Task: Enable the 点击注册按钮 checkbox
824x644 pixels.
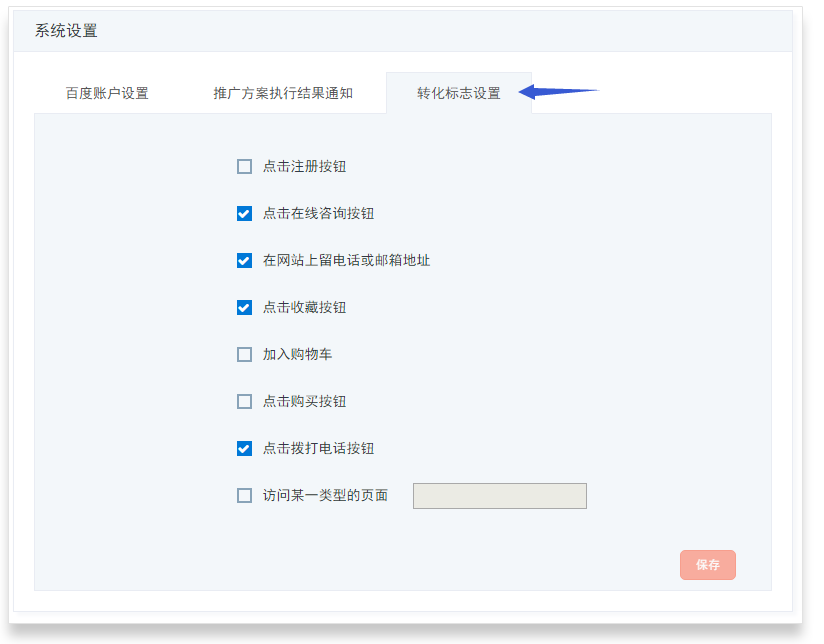Action: (x=244, y=167)
